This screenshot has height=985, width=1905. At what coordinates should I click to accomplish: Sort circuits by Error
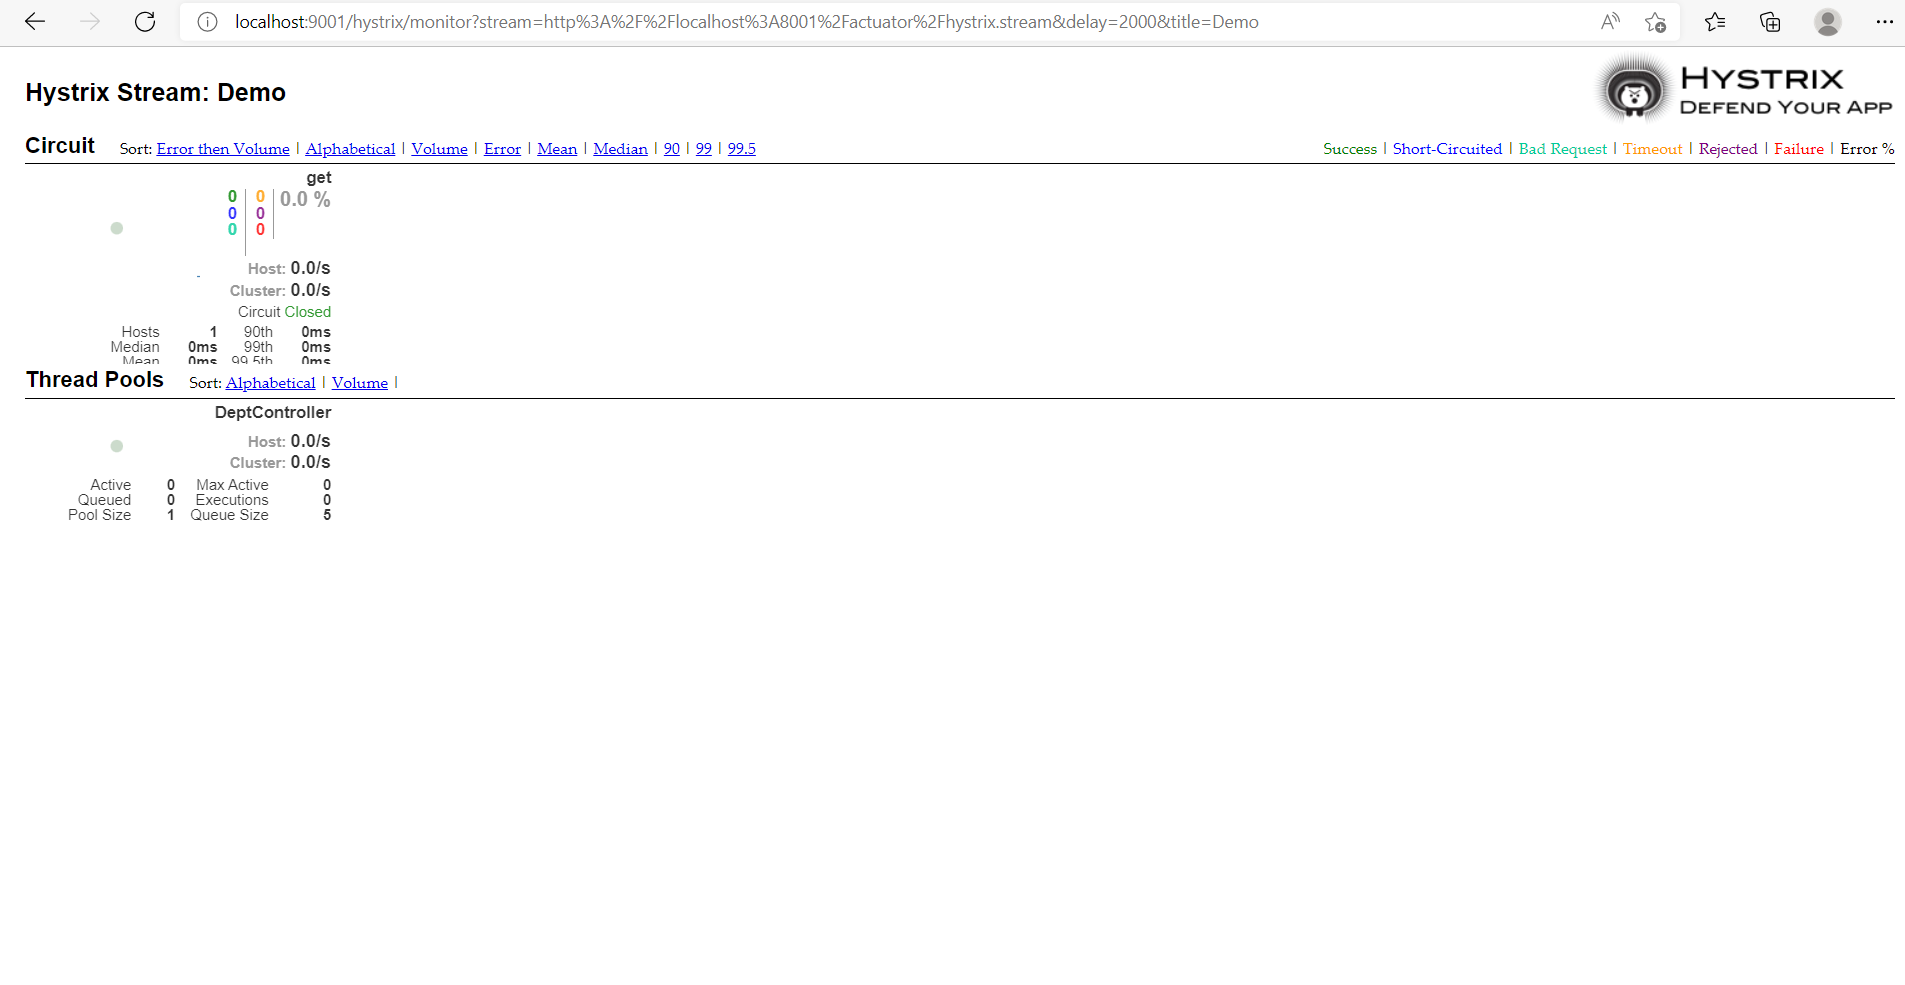[x=502, y=149]
